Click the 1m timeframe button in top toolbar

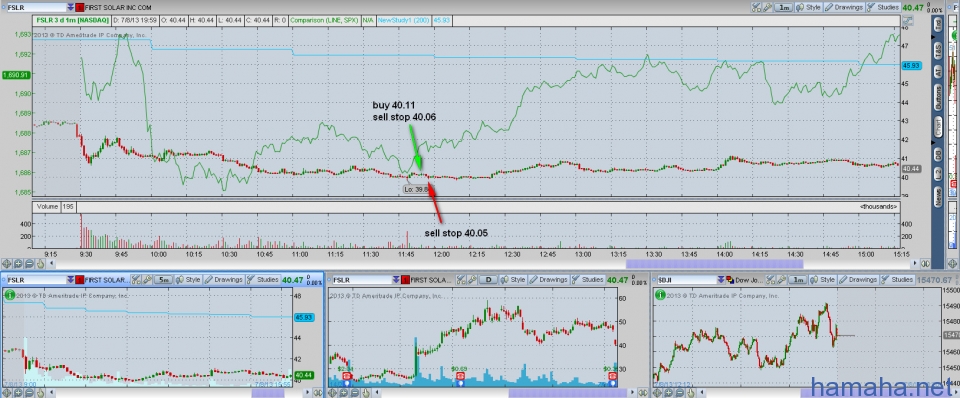[x=784, y=7]
